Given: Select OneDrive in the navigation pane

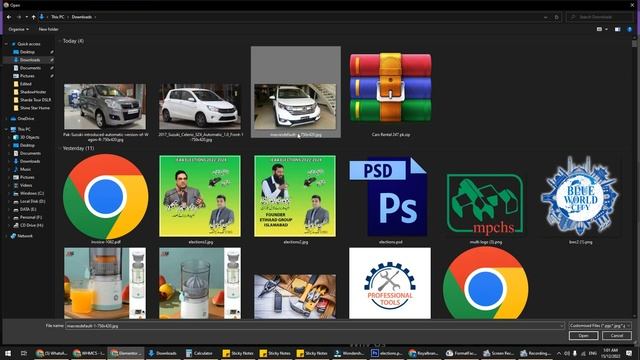Looking at the screenshot, I should 25,119.
